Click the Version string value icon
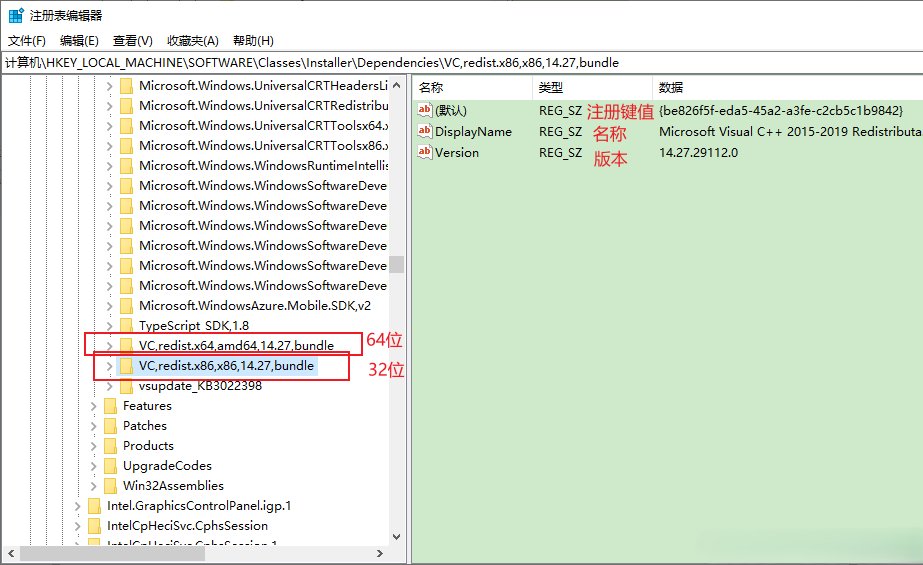The image size is (923, 565). [x=424, y=152]
